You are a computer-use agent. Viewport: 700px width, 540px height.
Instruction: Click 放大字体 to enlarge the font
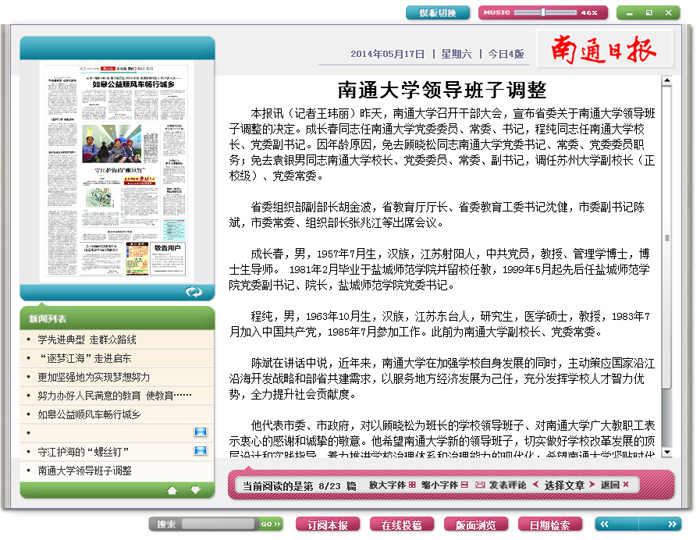[x=392, y=485]
